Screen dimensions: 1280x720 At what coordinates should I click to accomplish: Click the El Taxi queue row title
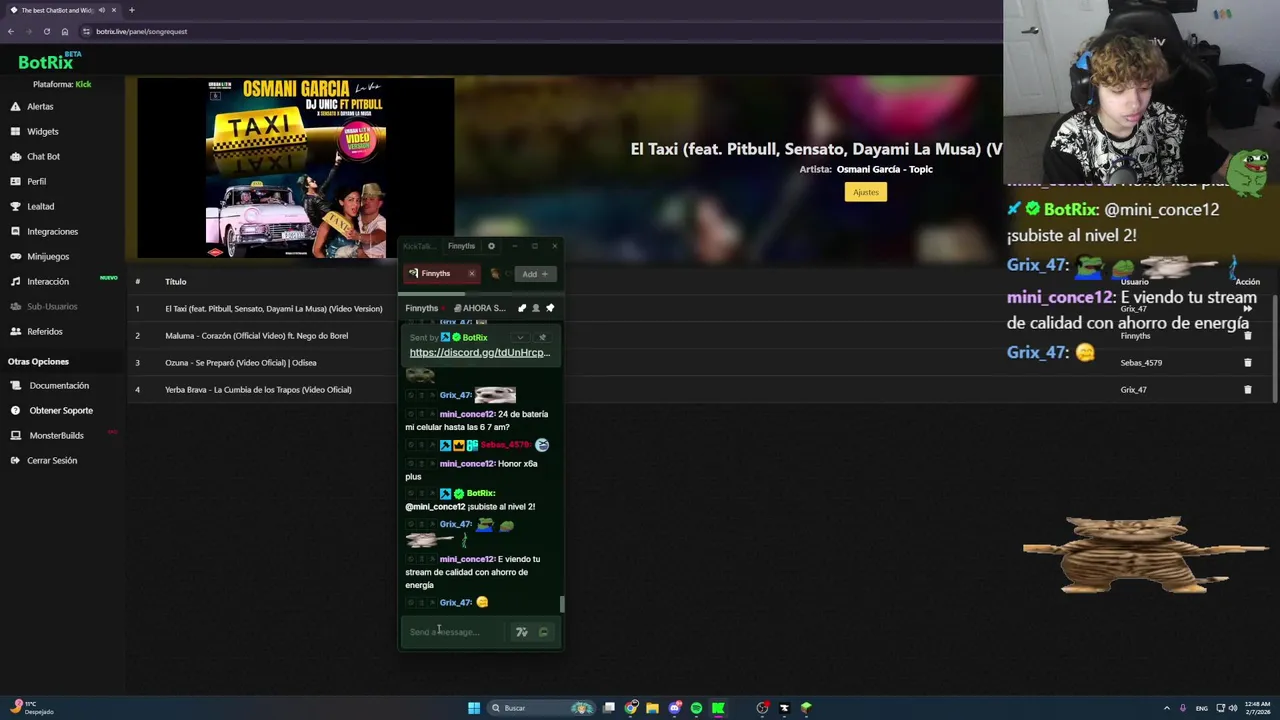[273, 308]
